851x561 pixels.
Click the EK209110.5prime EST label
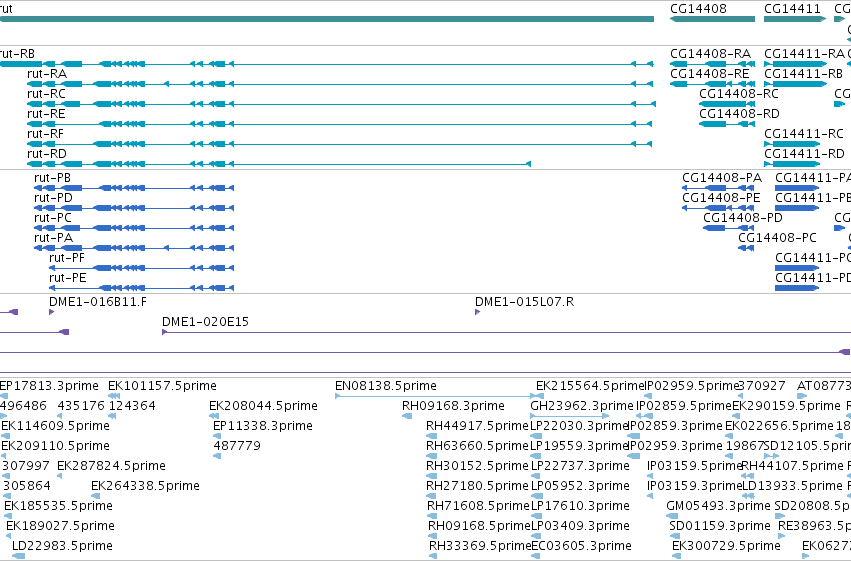[x=55, y=446]
